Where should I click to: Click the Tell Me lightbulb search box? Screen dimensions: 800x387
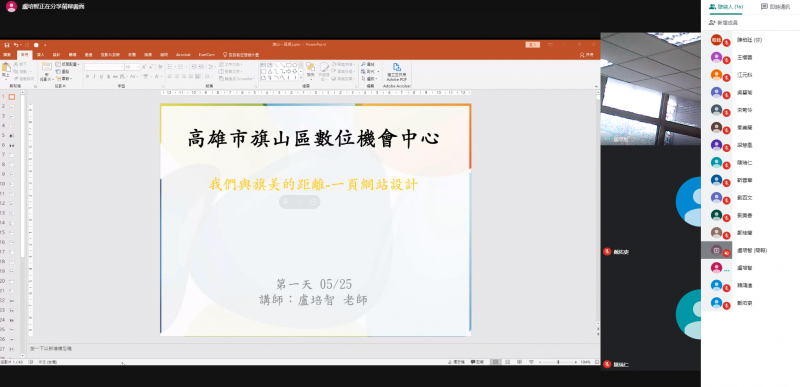(x=241, y=55)
